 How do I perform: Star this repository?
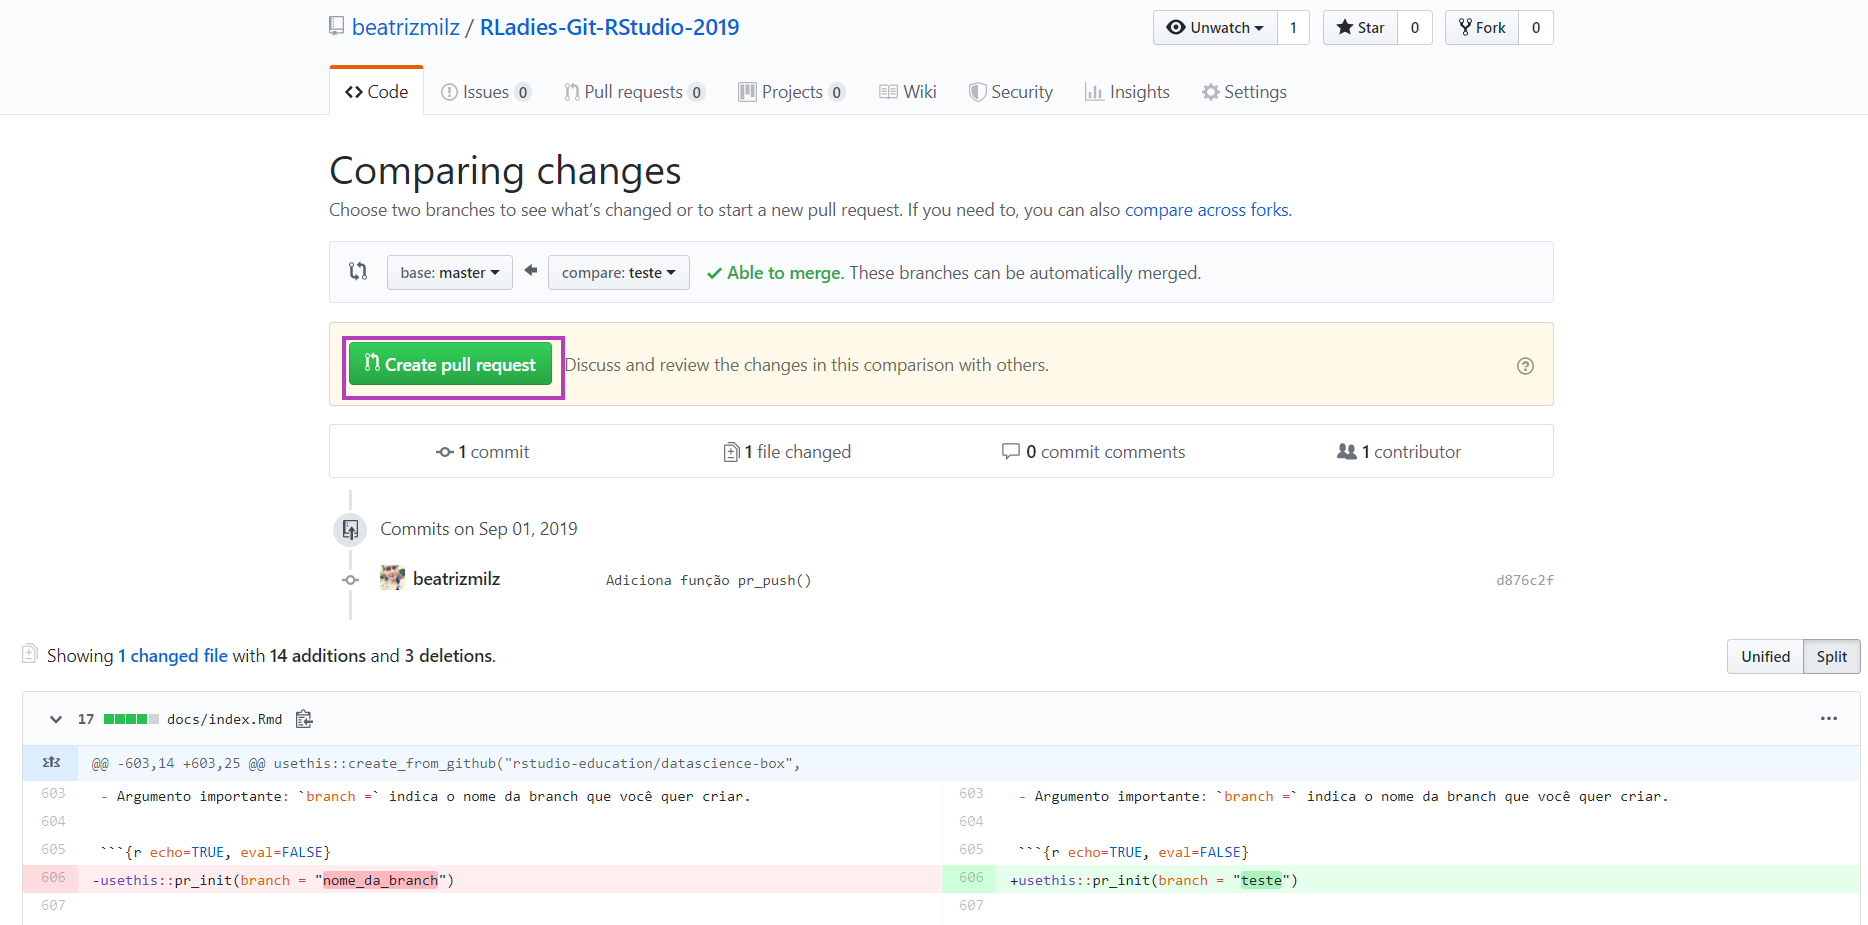[1360, 28]
